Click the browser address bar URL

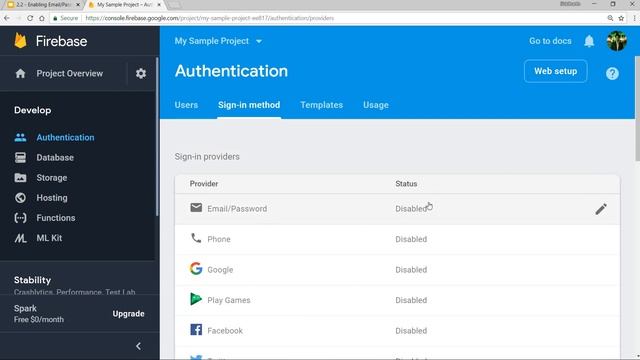point(210,18)
